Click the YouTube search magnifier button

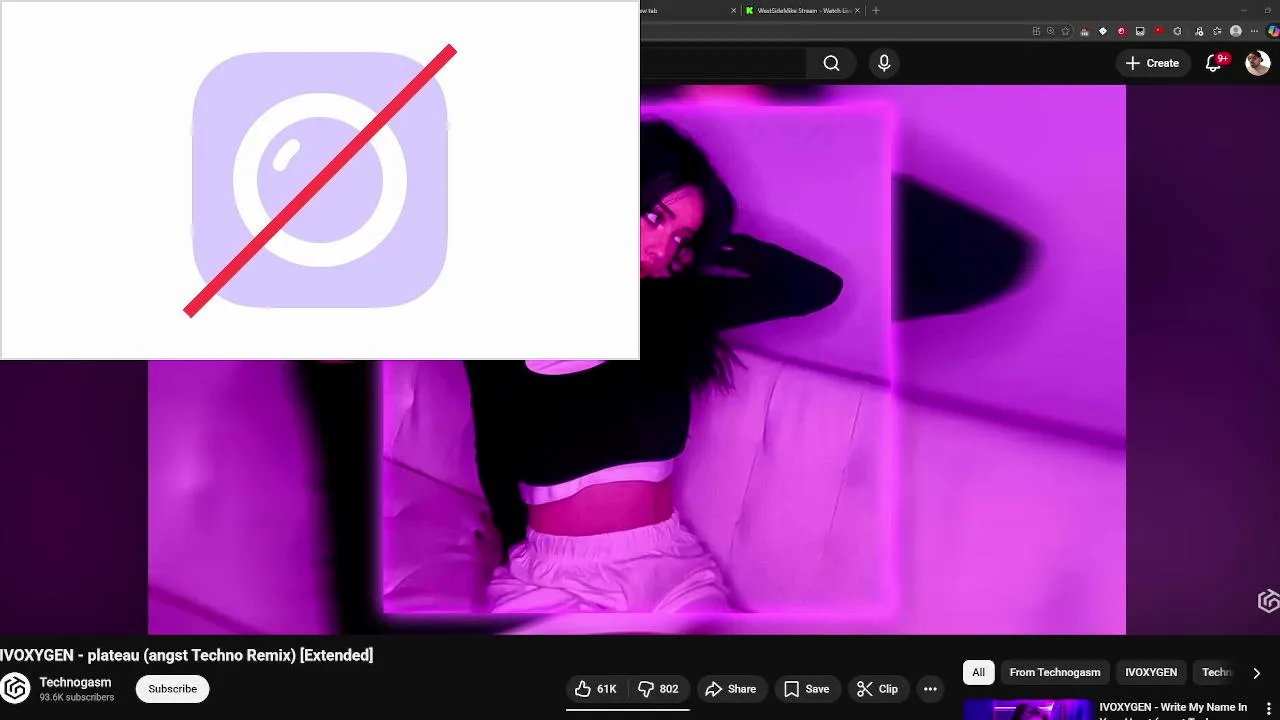tap(831, 63)
